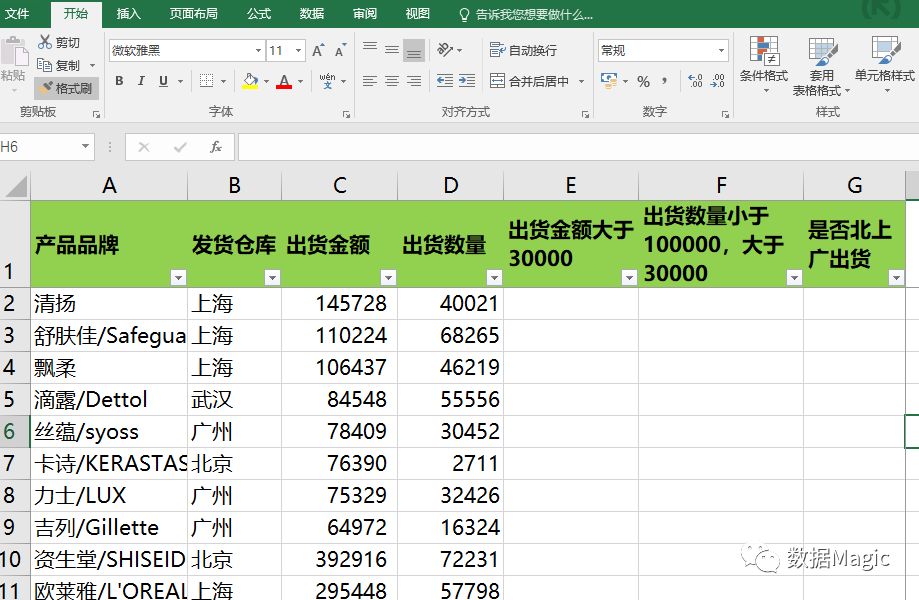Open filter dropdown for 出货数量
Viewport: 919px width, 600px height.
click(494, 277)
